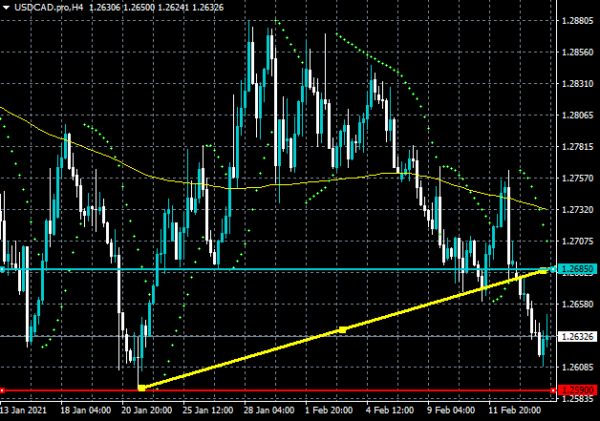
Task: Click the 13 Jan 2021 date label
Action: pos(23,410)
